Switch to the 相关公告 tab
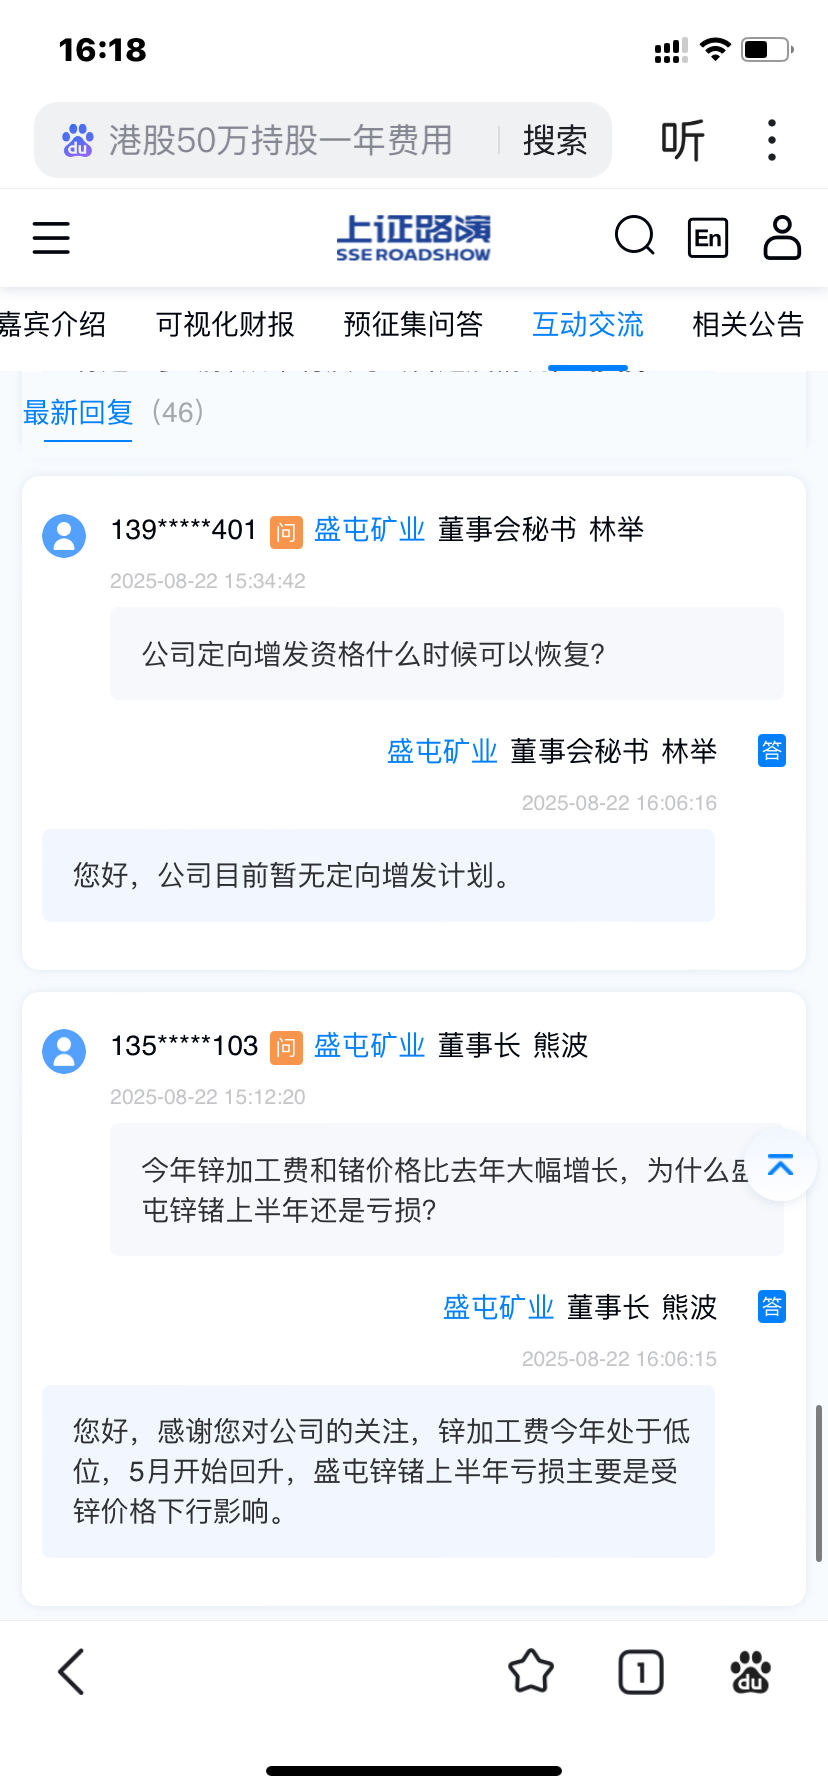Image resolution: width=828 pixels, height=1792 pixels. tap(748, 324)
